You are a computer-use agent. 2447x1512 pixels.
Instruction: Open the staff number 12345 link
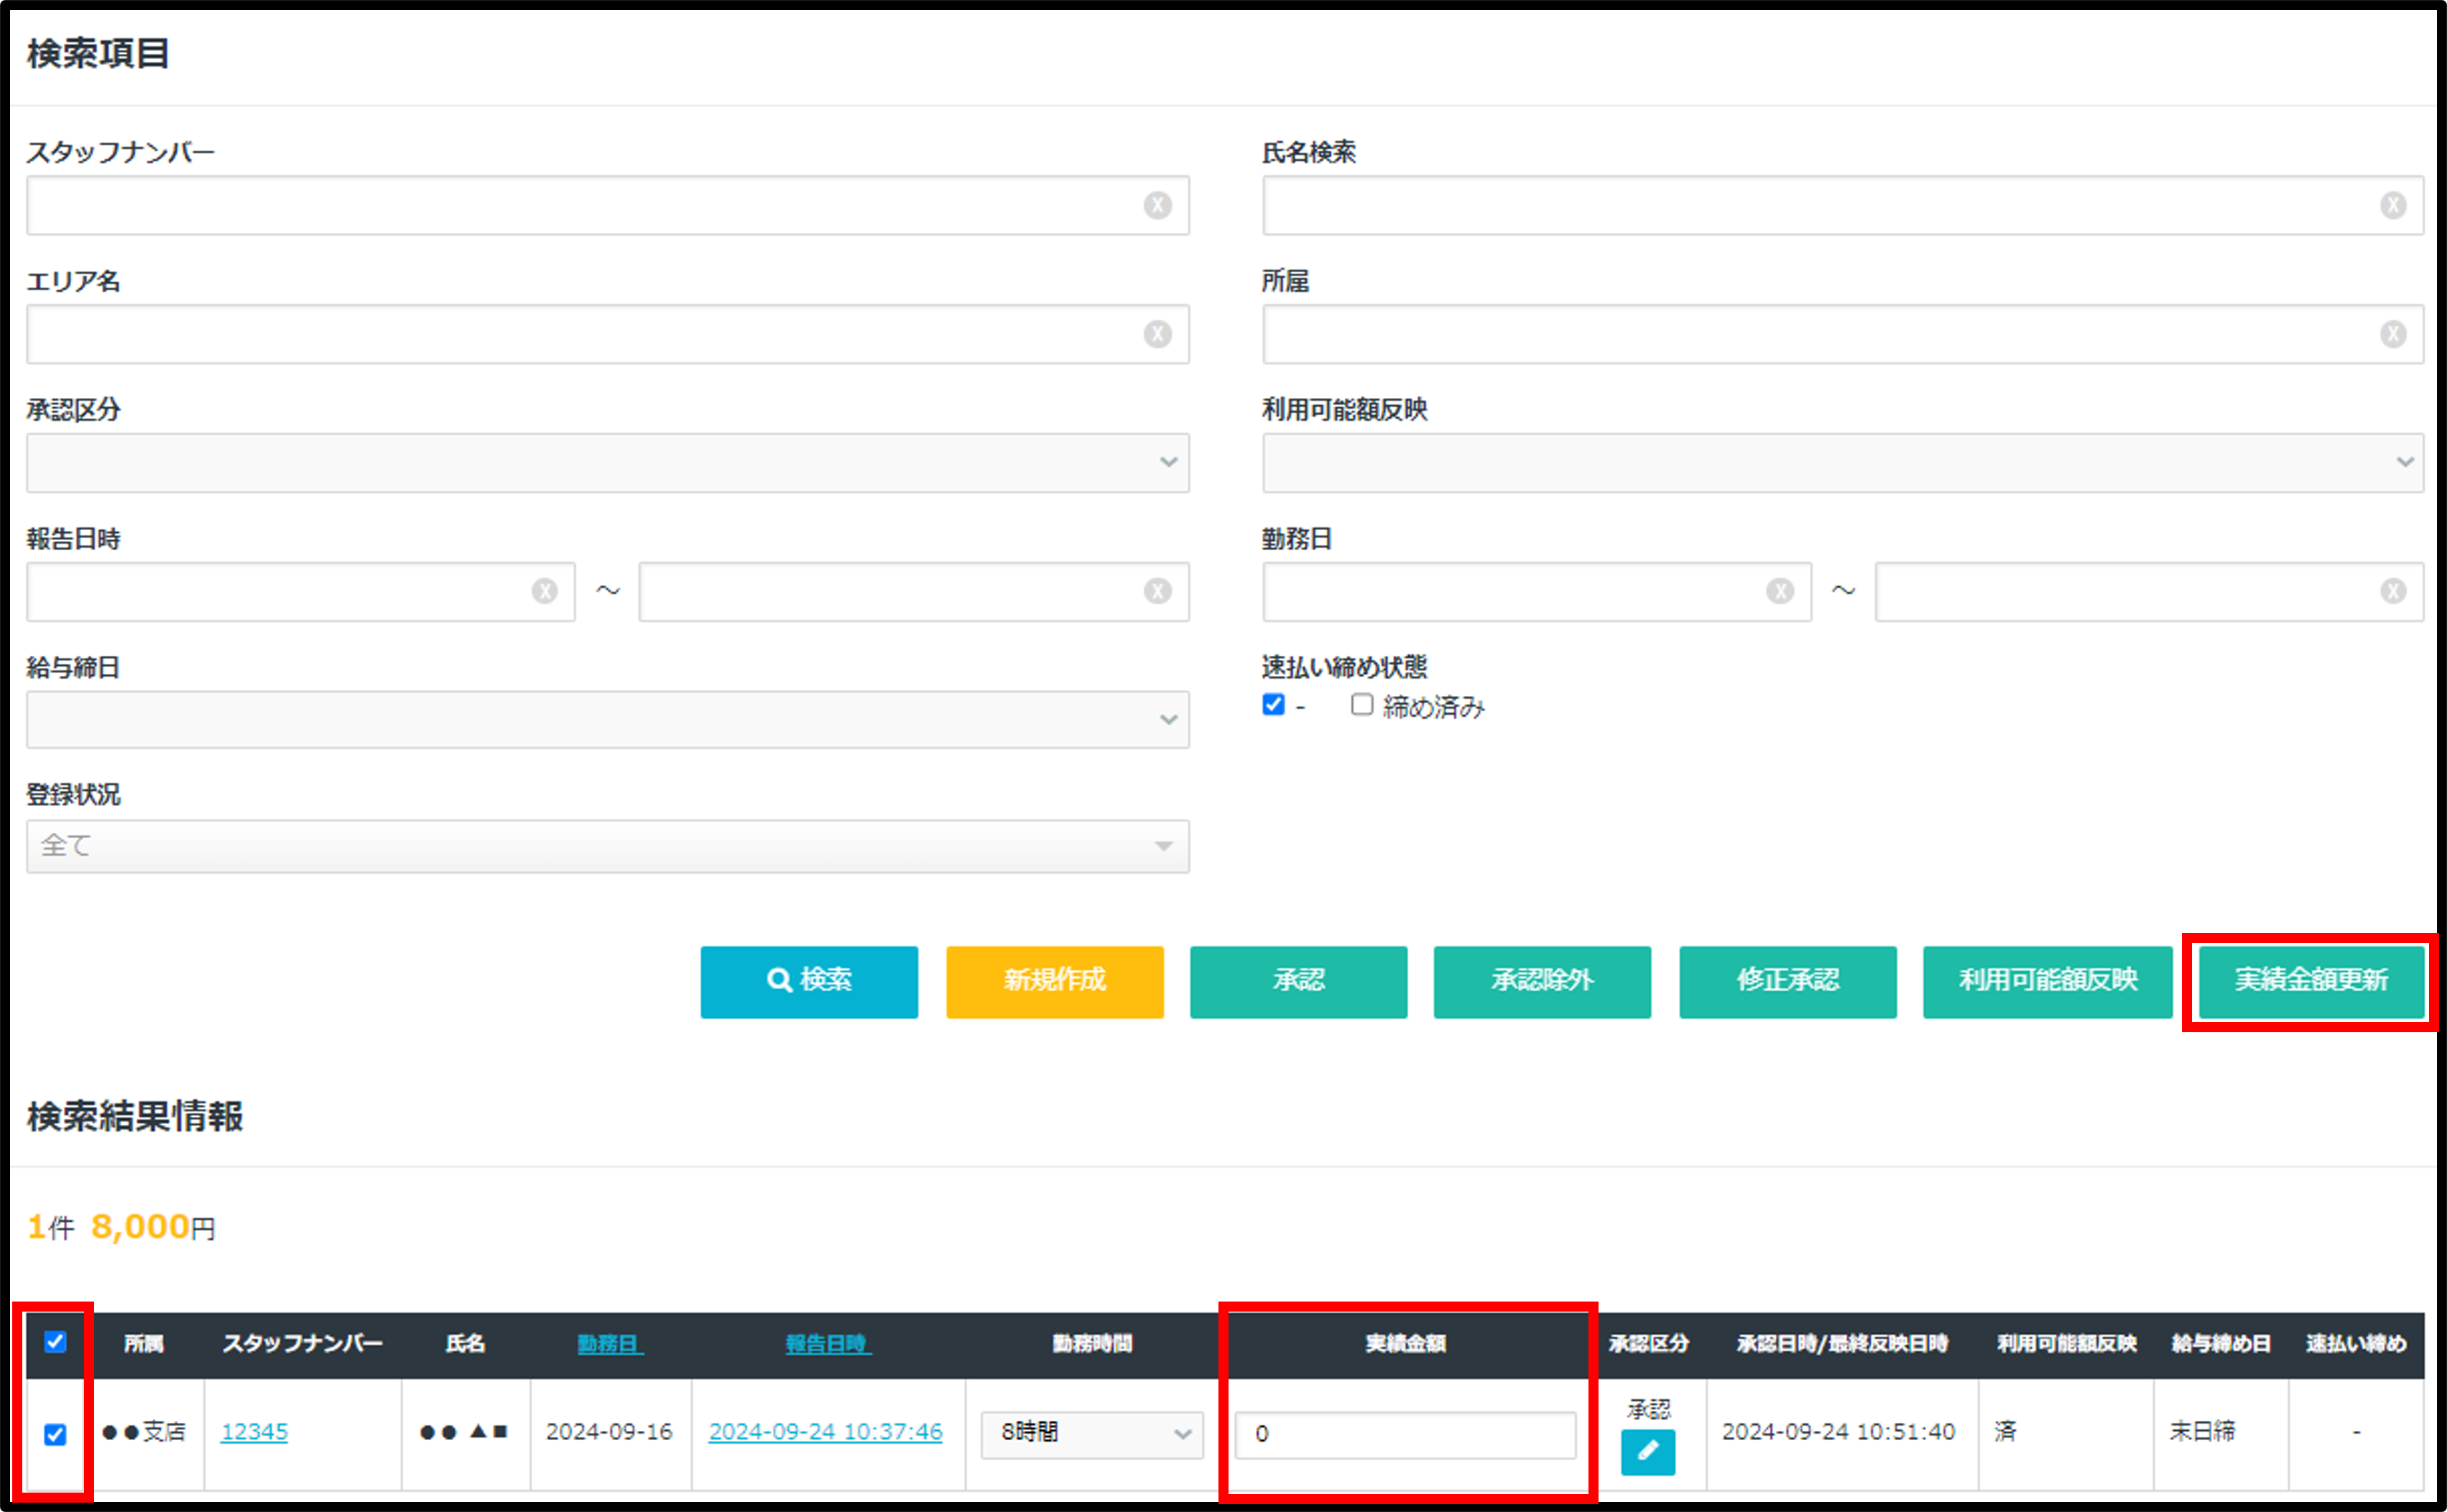(x=254, y=1432)
